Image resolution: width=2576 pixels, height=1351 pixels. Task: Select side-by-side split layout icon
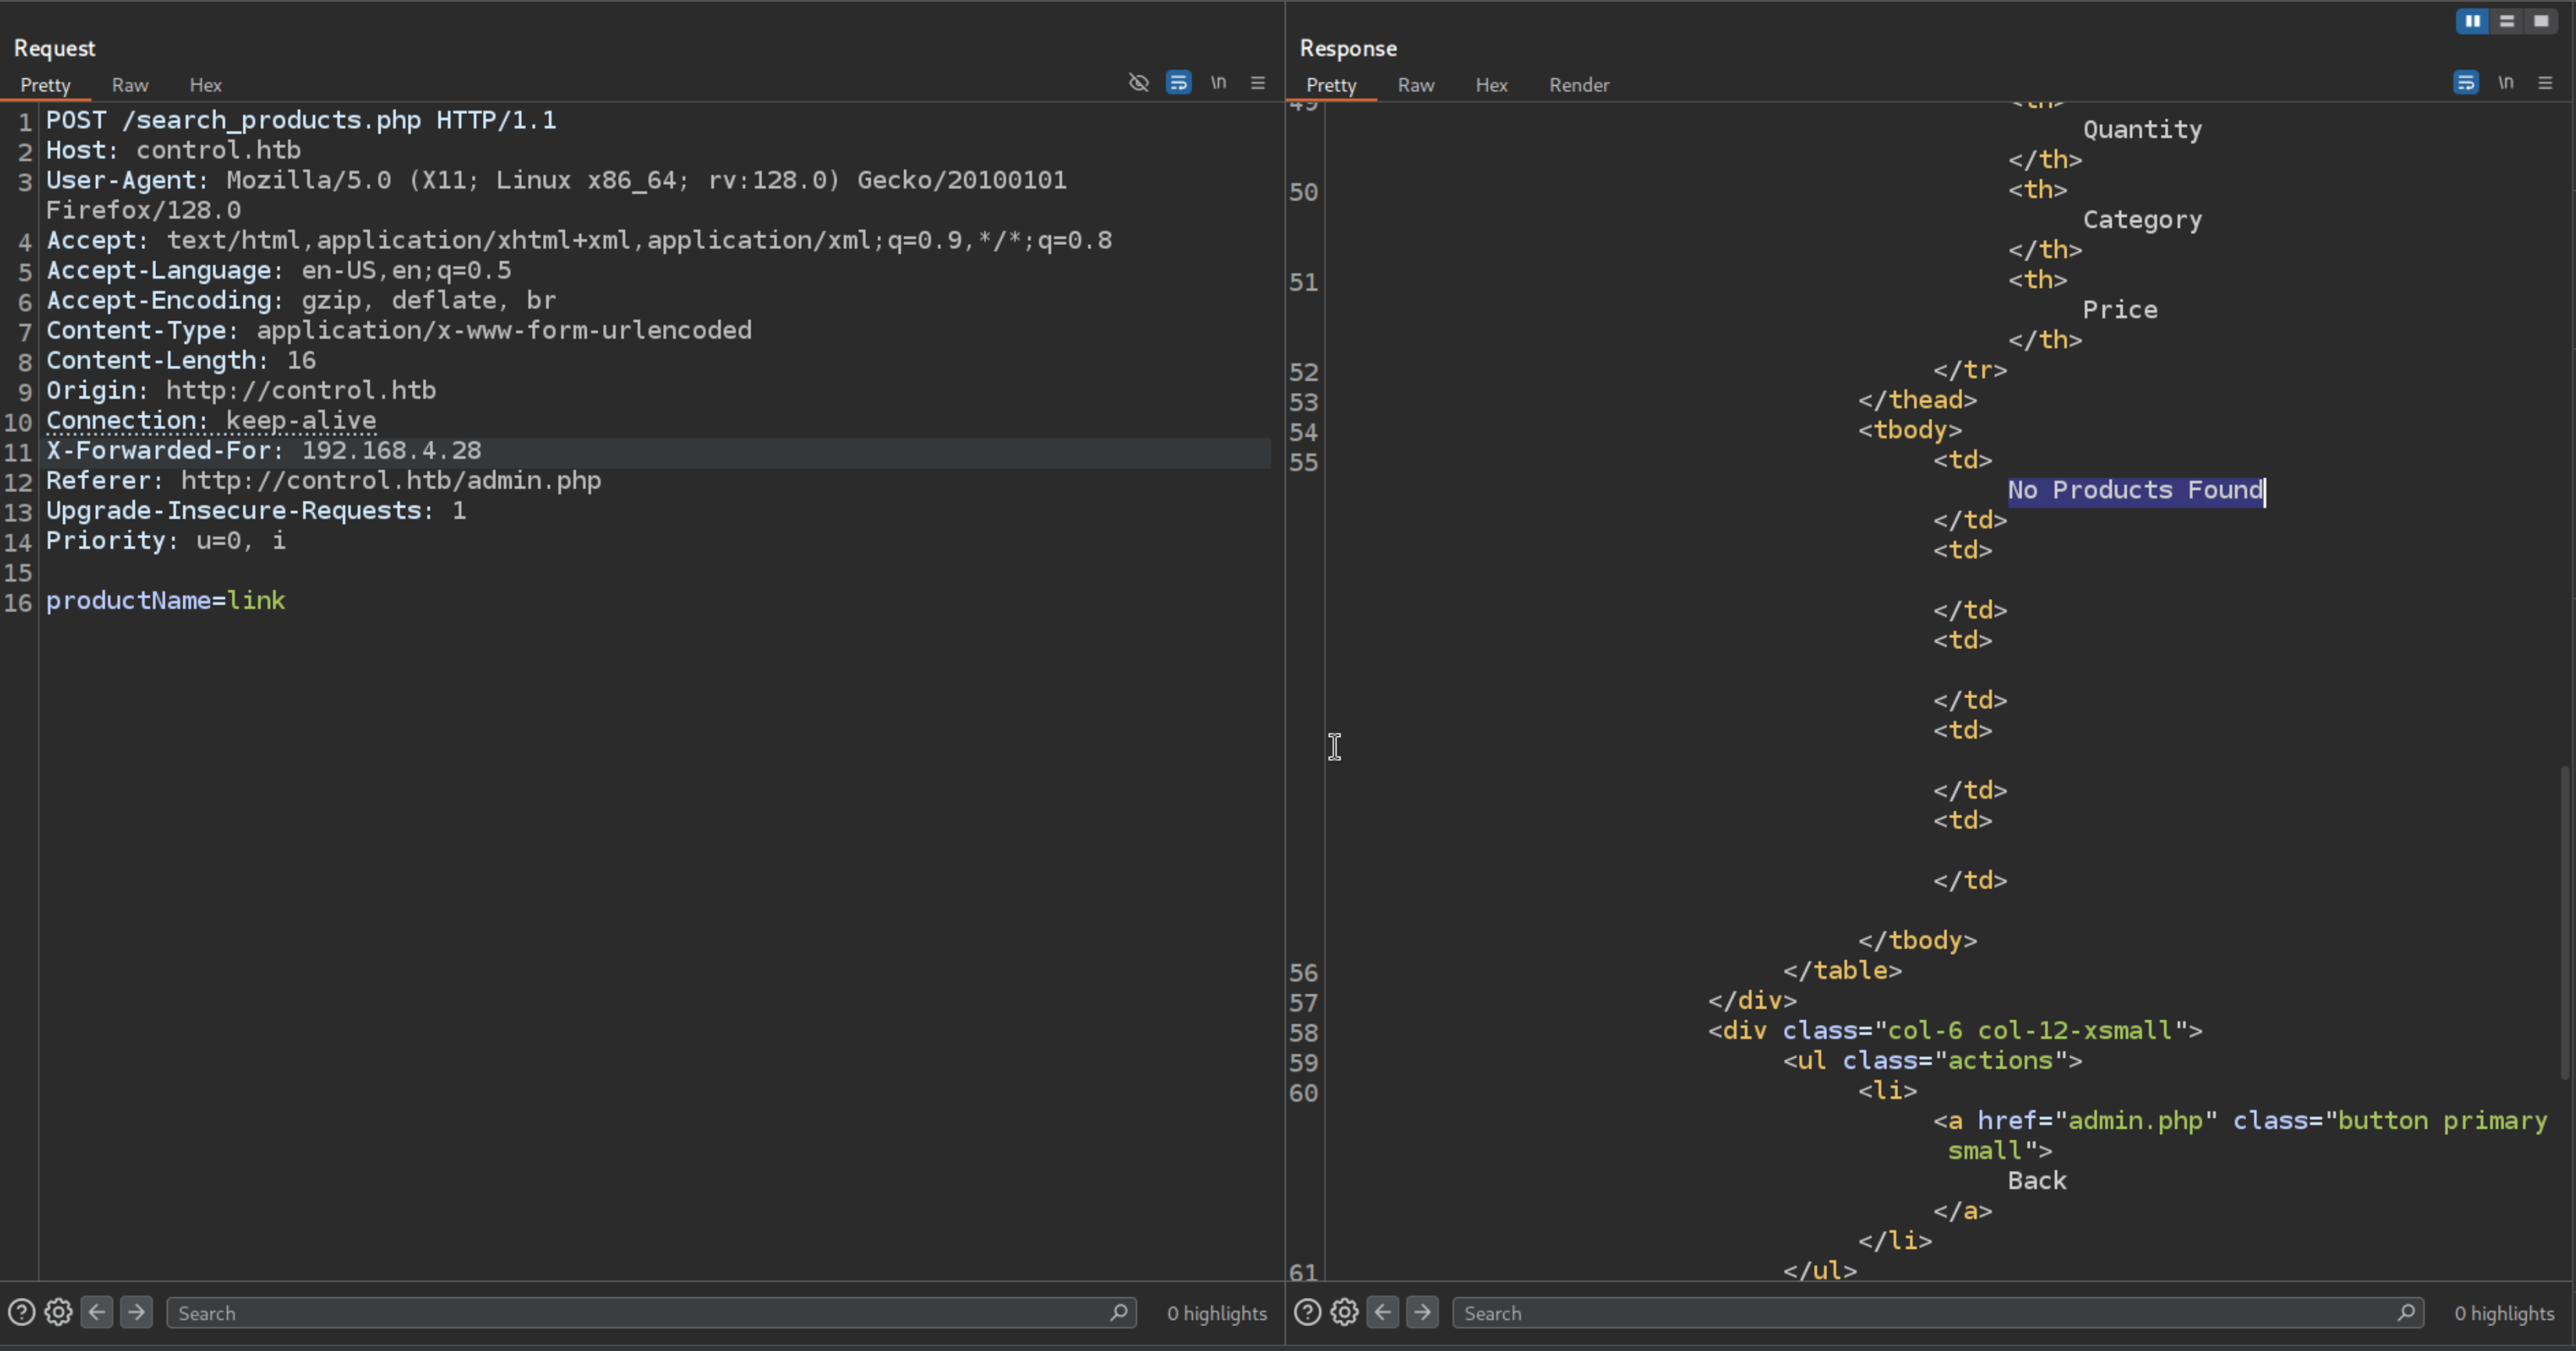click(x=2472, y=21)
